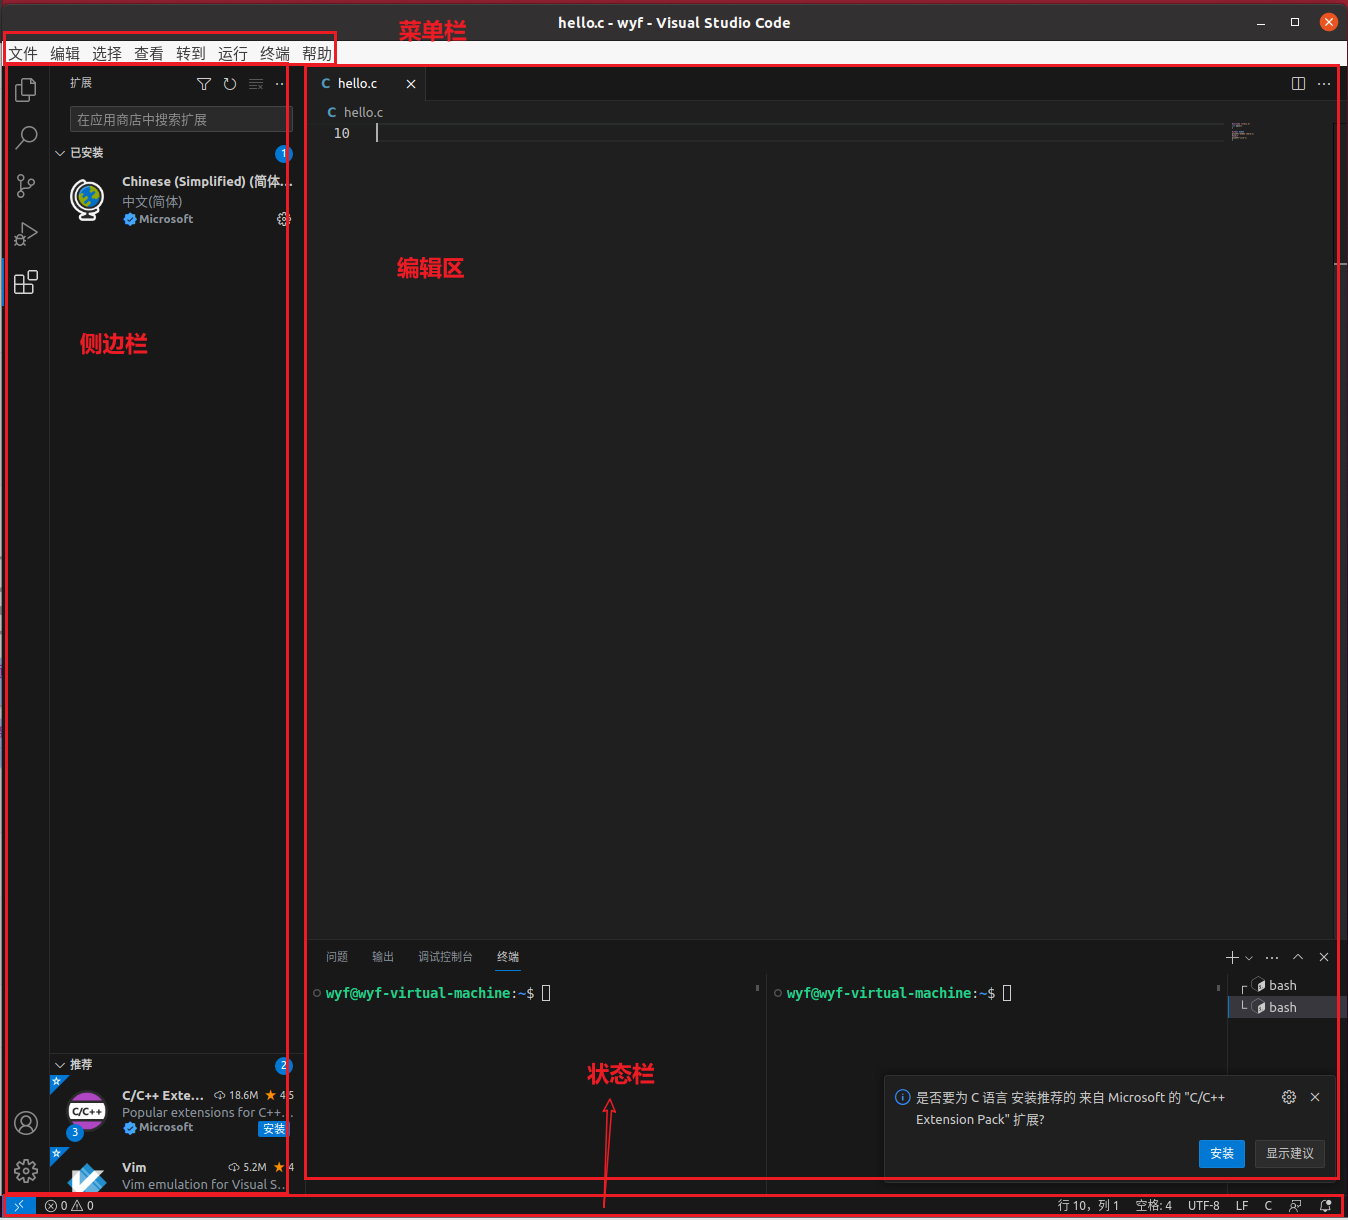Screen dimensions: 1348x1220
Task: Select the 终端 panel tab
Action: coord(508,957)
